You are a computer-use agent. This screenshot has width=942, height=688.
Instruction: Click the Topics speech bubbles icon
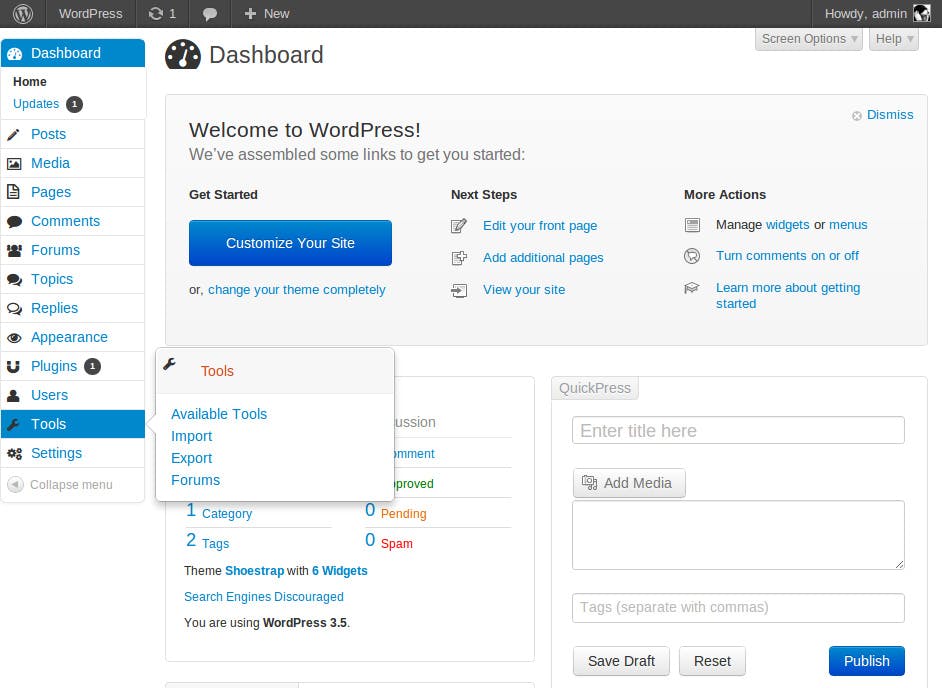14,279
